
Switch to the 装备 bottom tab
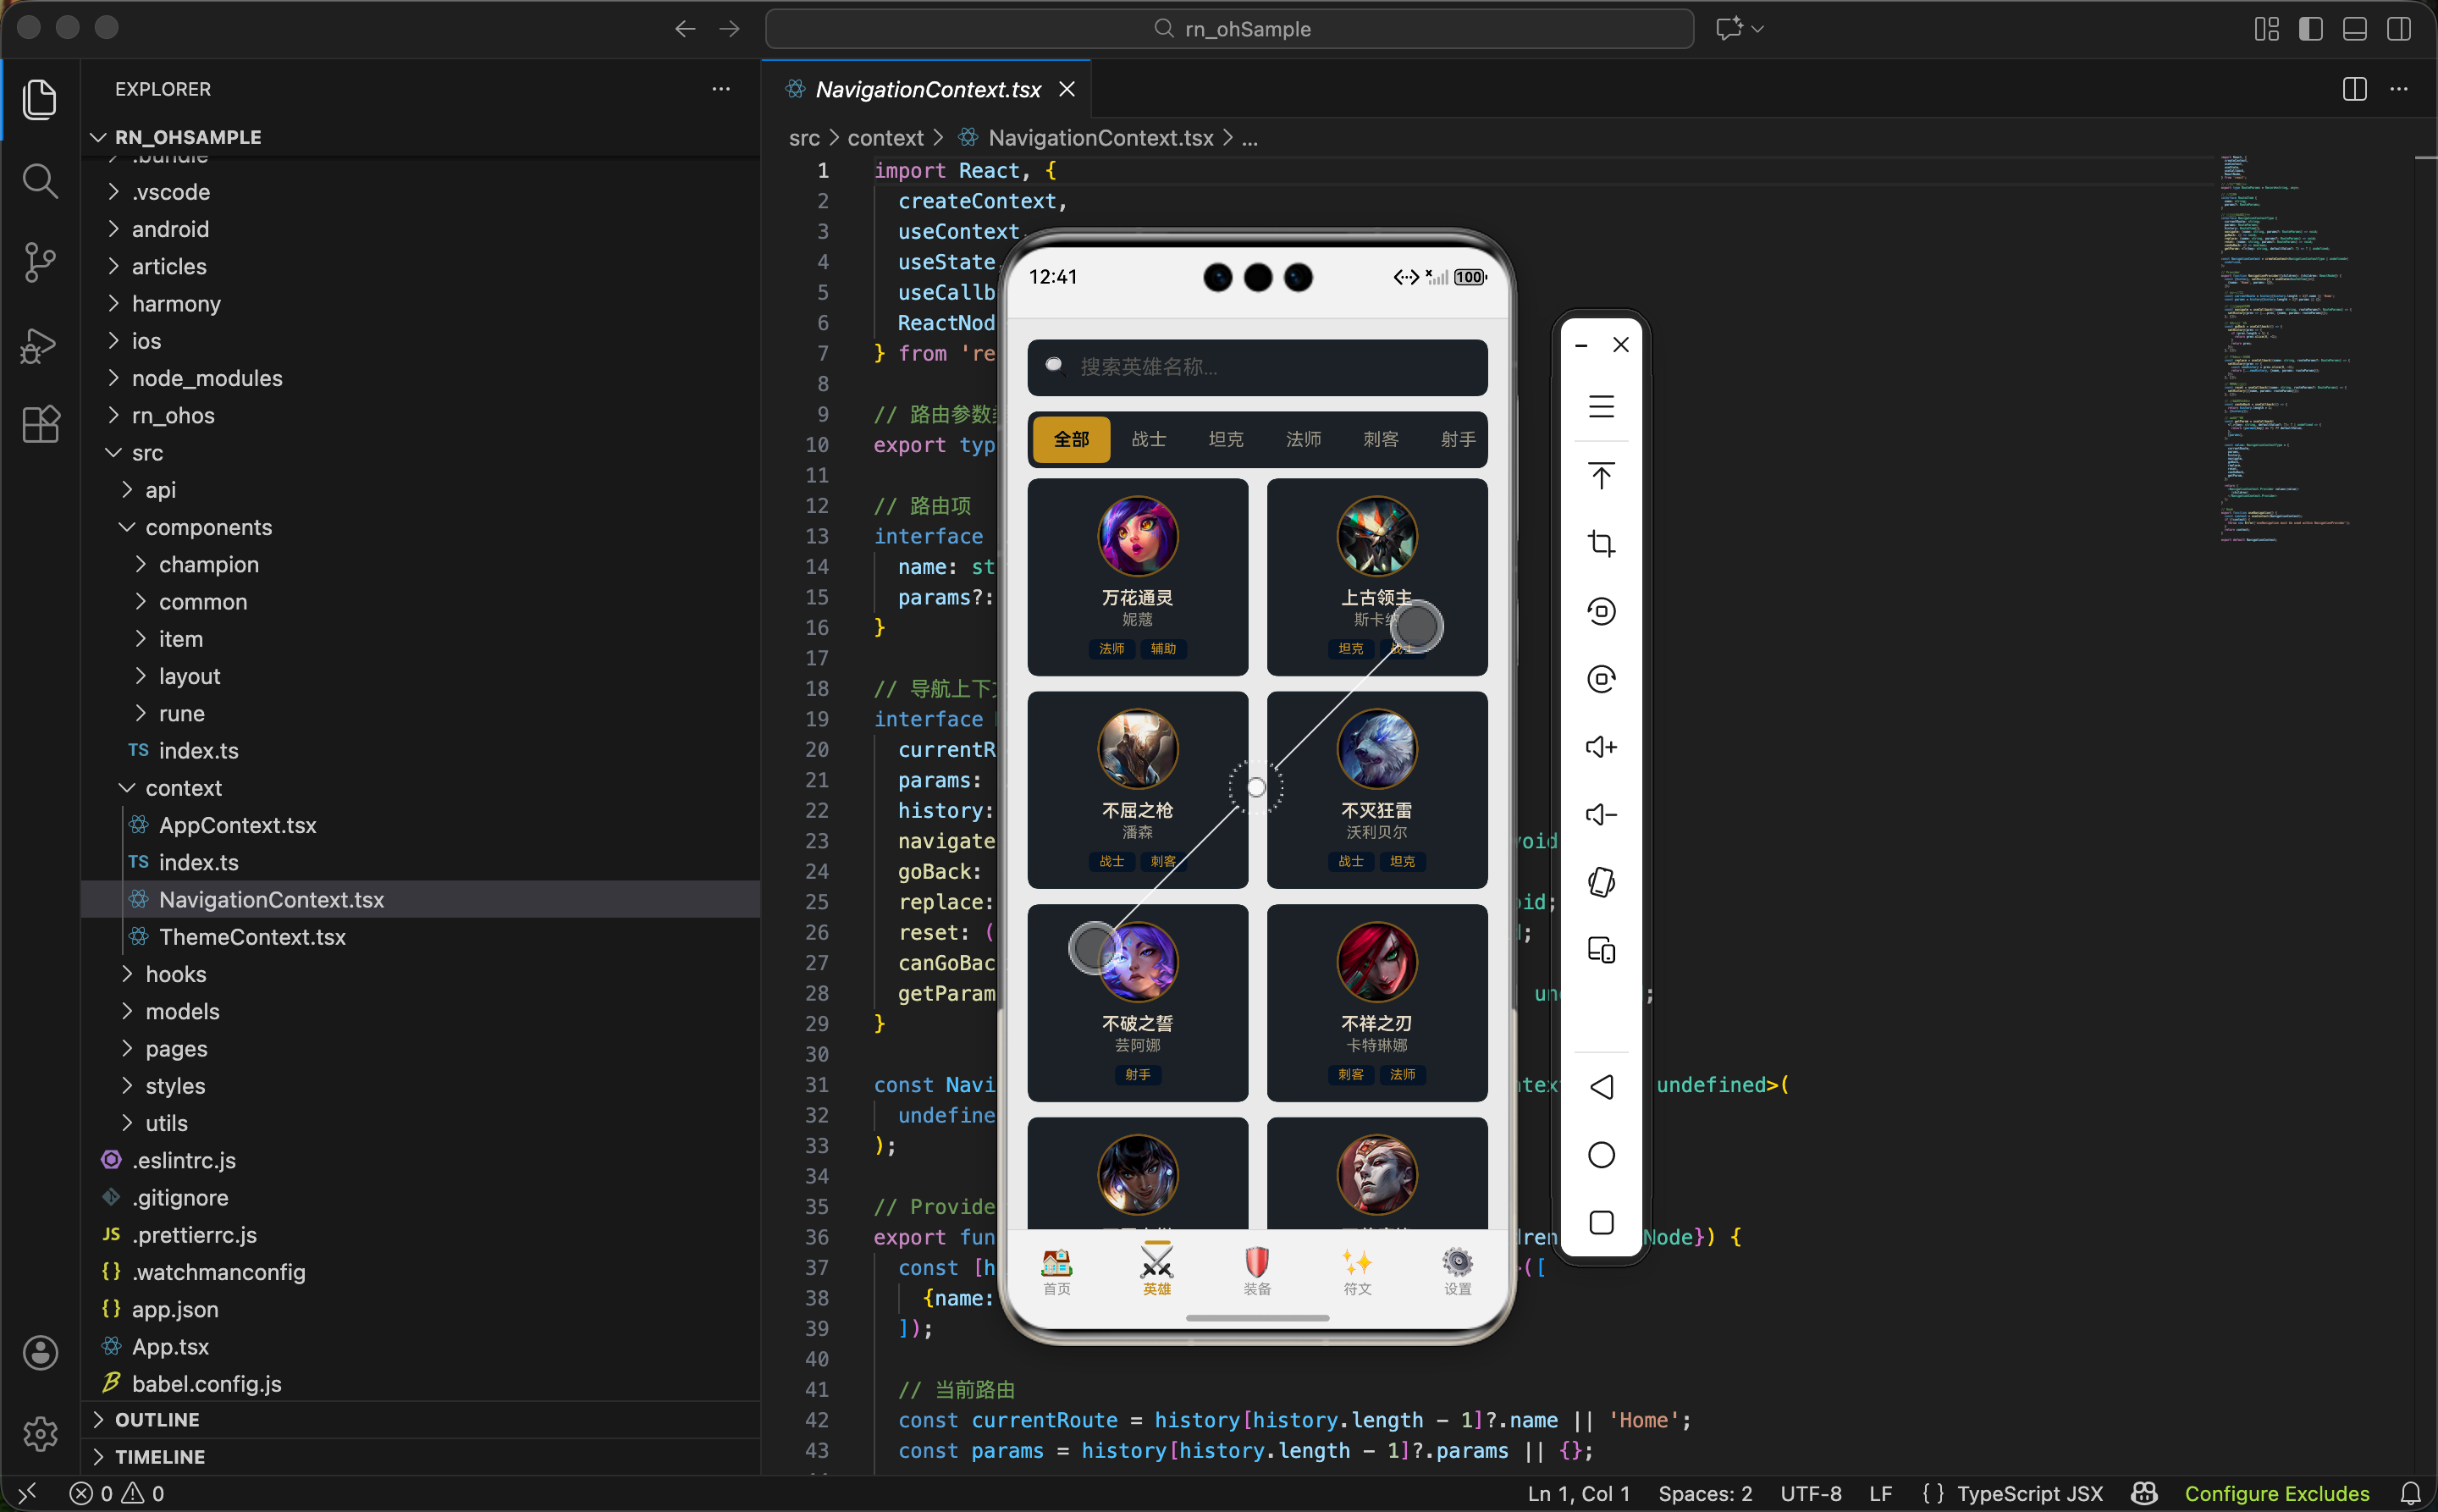pyautogui.click(x=1257, y=1271)
